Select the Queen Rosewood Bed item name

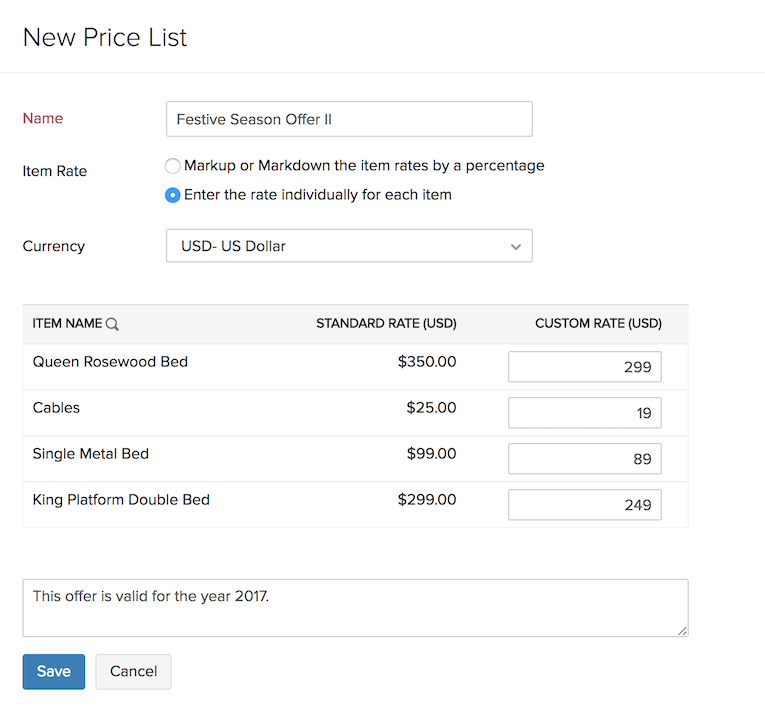point(110,362)
